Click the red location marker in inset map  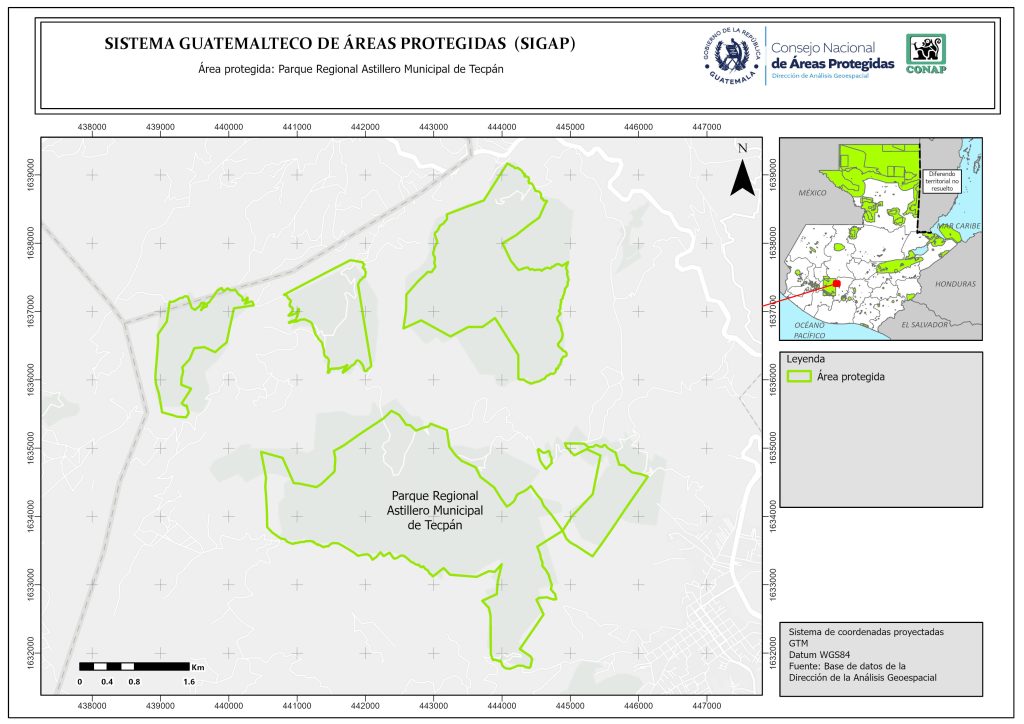point(836,285)
